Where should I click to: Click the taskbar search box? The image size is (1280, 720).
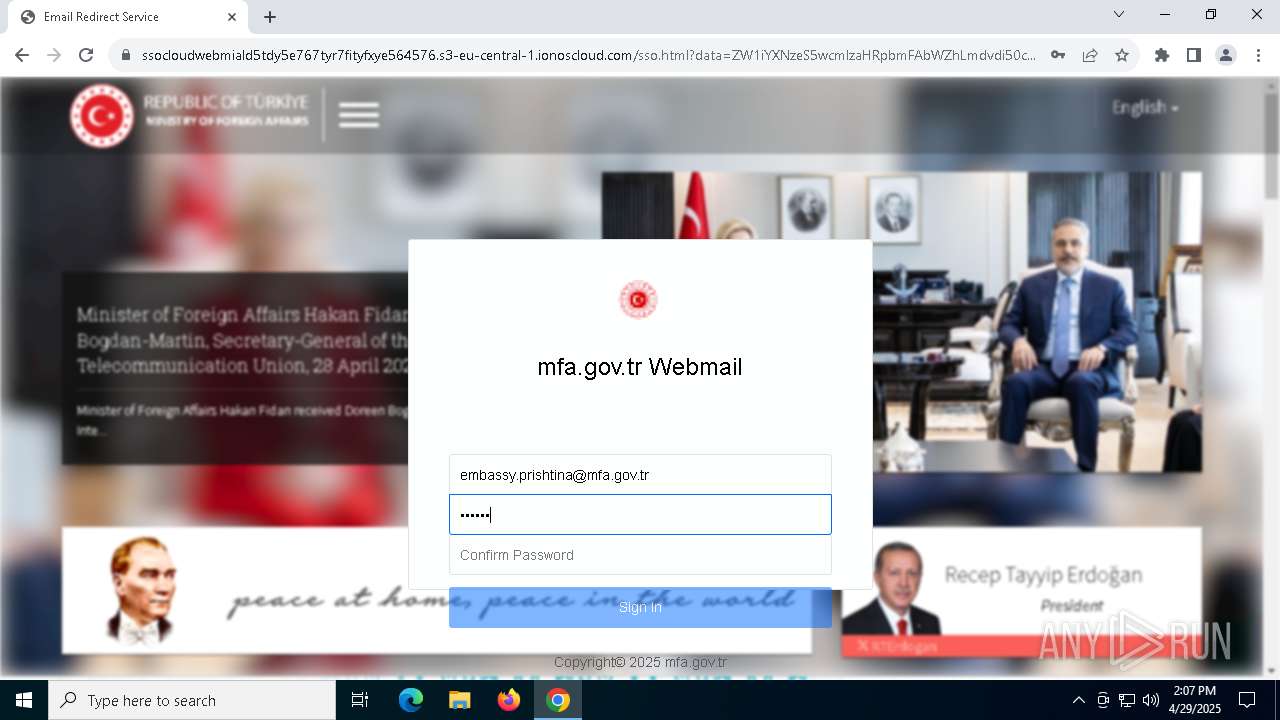pyautogui.click(x=192, y=700)
